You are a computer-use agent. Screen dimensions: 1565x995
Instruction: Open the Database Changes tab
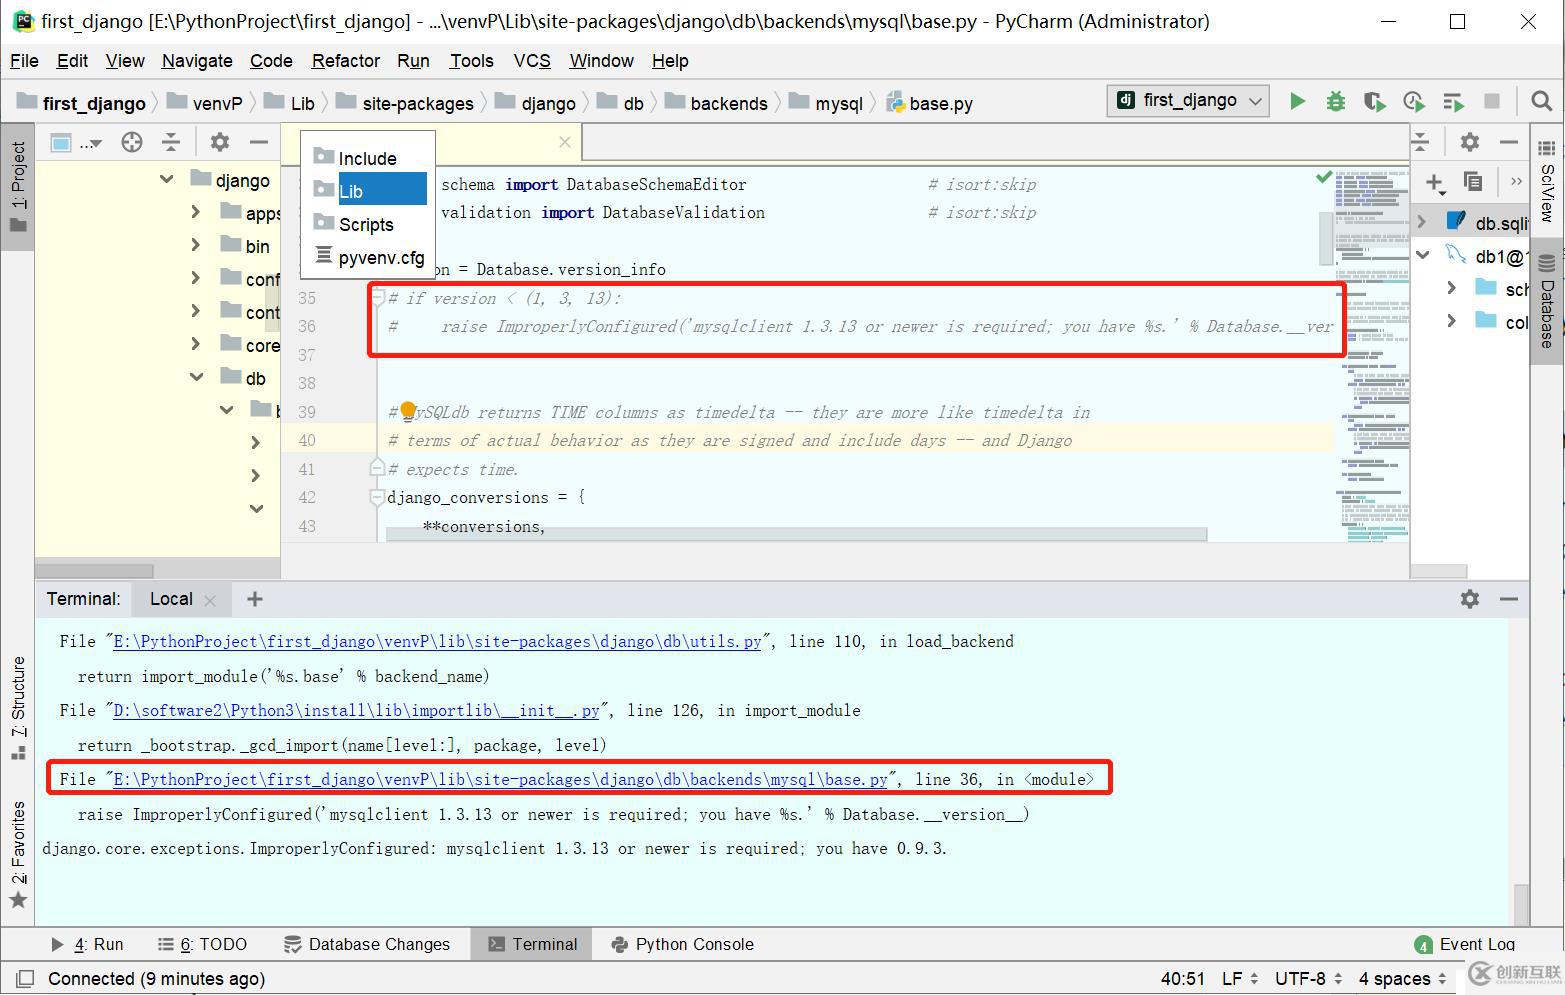(368, 944)
